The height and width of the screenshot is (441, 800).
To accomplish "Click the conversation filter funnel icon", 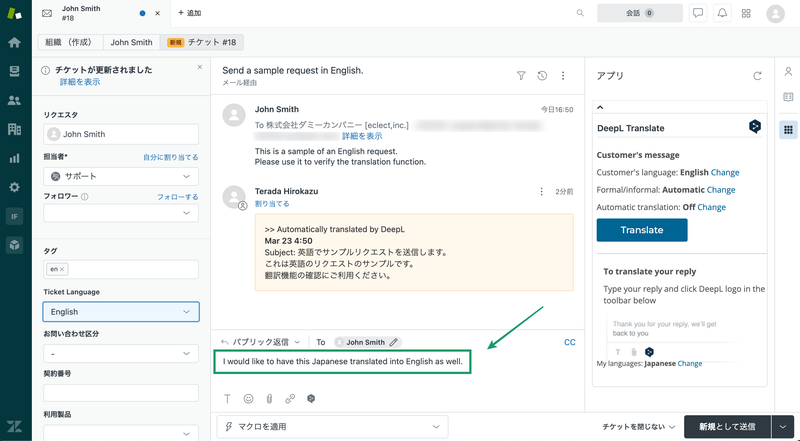I will tap(521, 76).
